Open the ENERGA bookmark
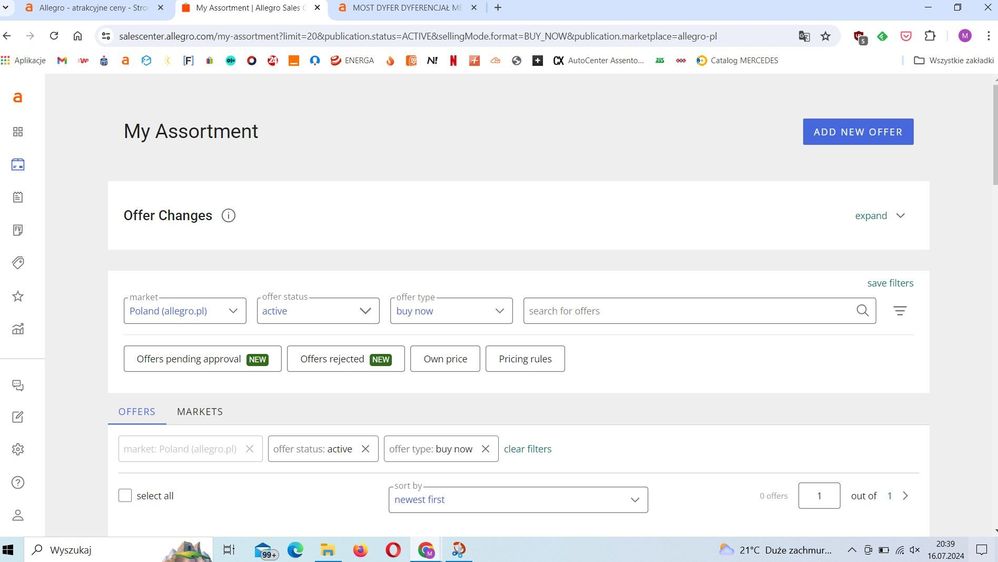Image resolution: width=998 pixels, height=562 pixels. (x=352, y=60)
